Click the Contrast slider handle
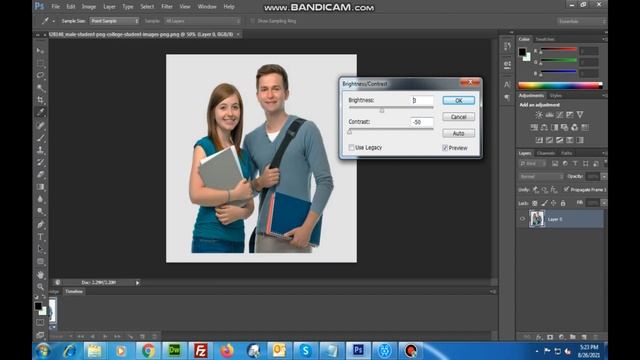 (349, 131)
